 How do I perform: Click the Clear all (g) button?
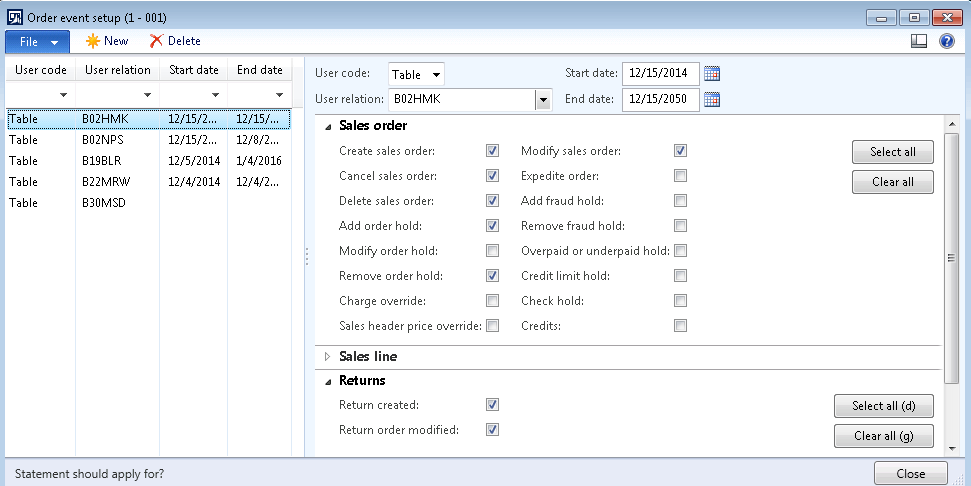point(883,436)
